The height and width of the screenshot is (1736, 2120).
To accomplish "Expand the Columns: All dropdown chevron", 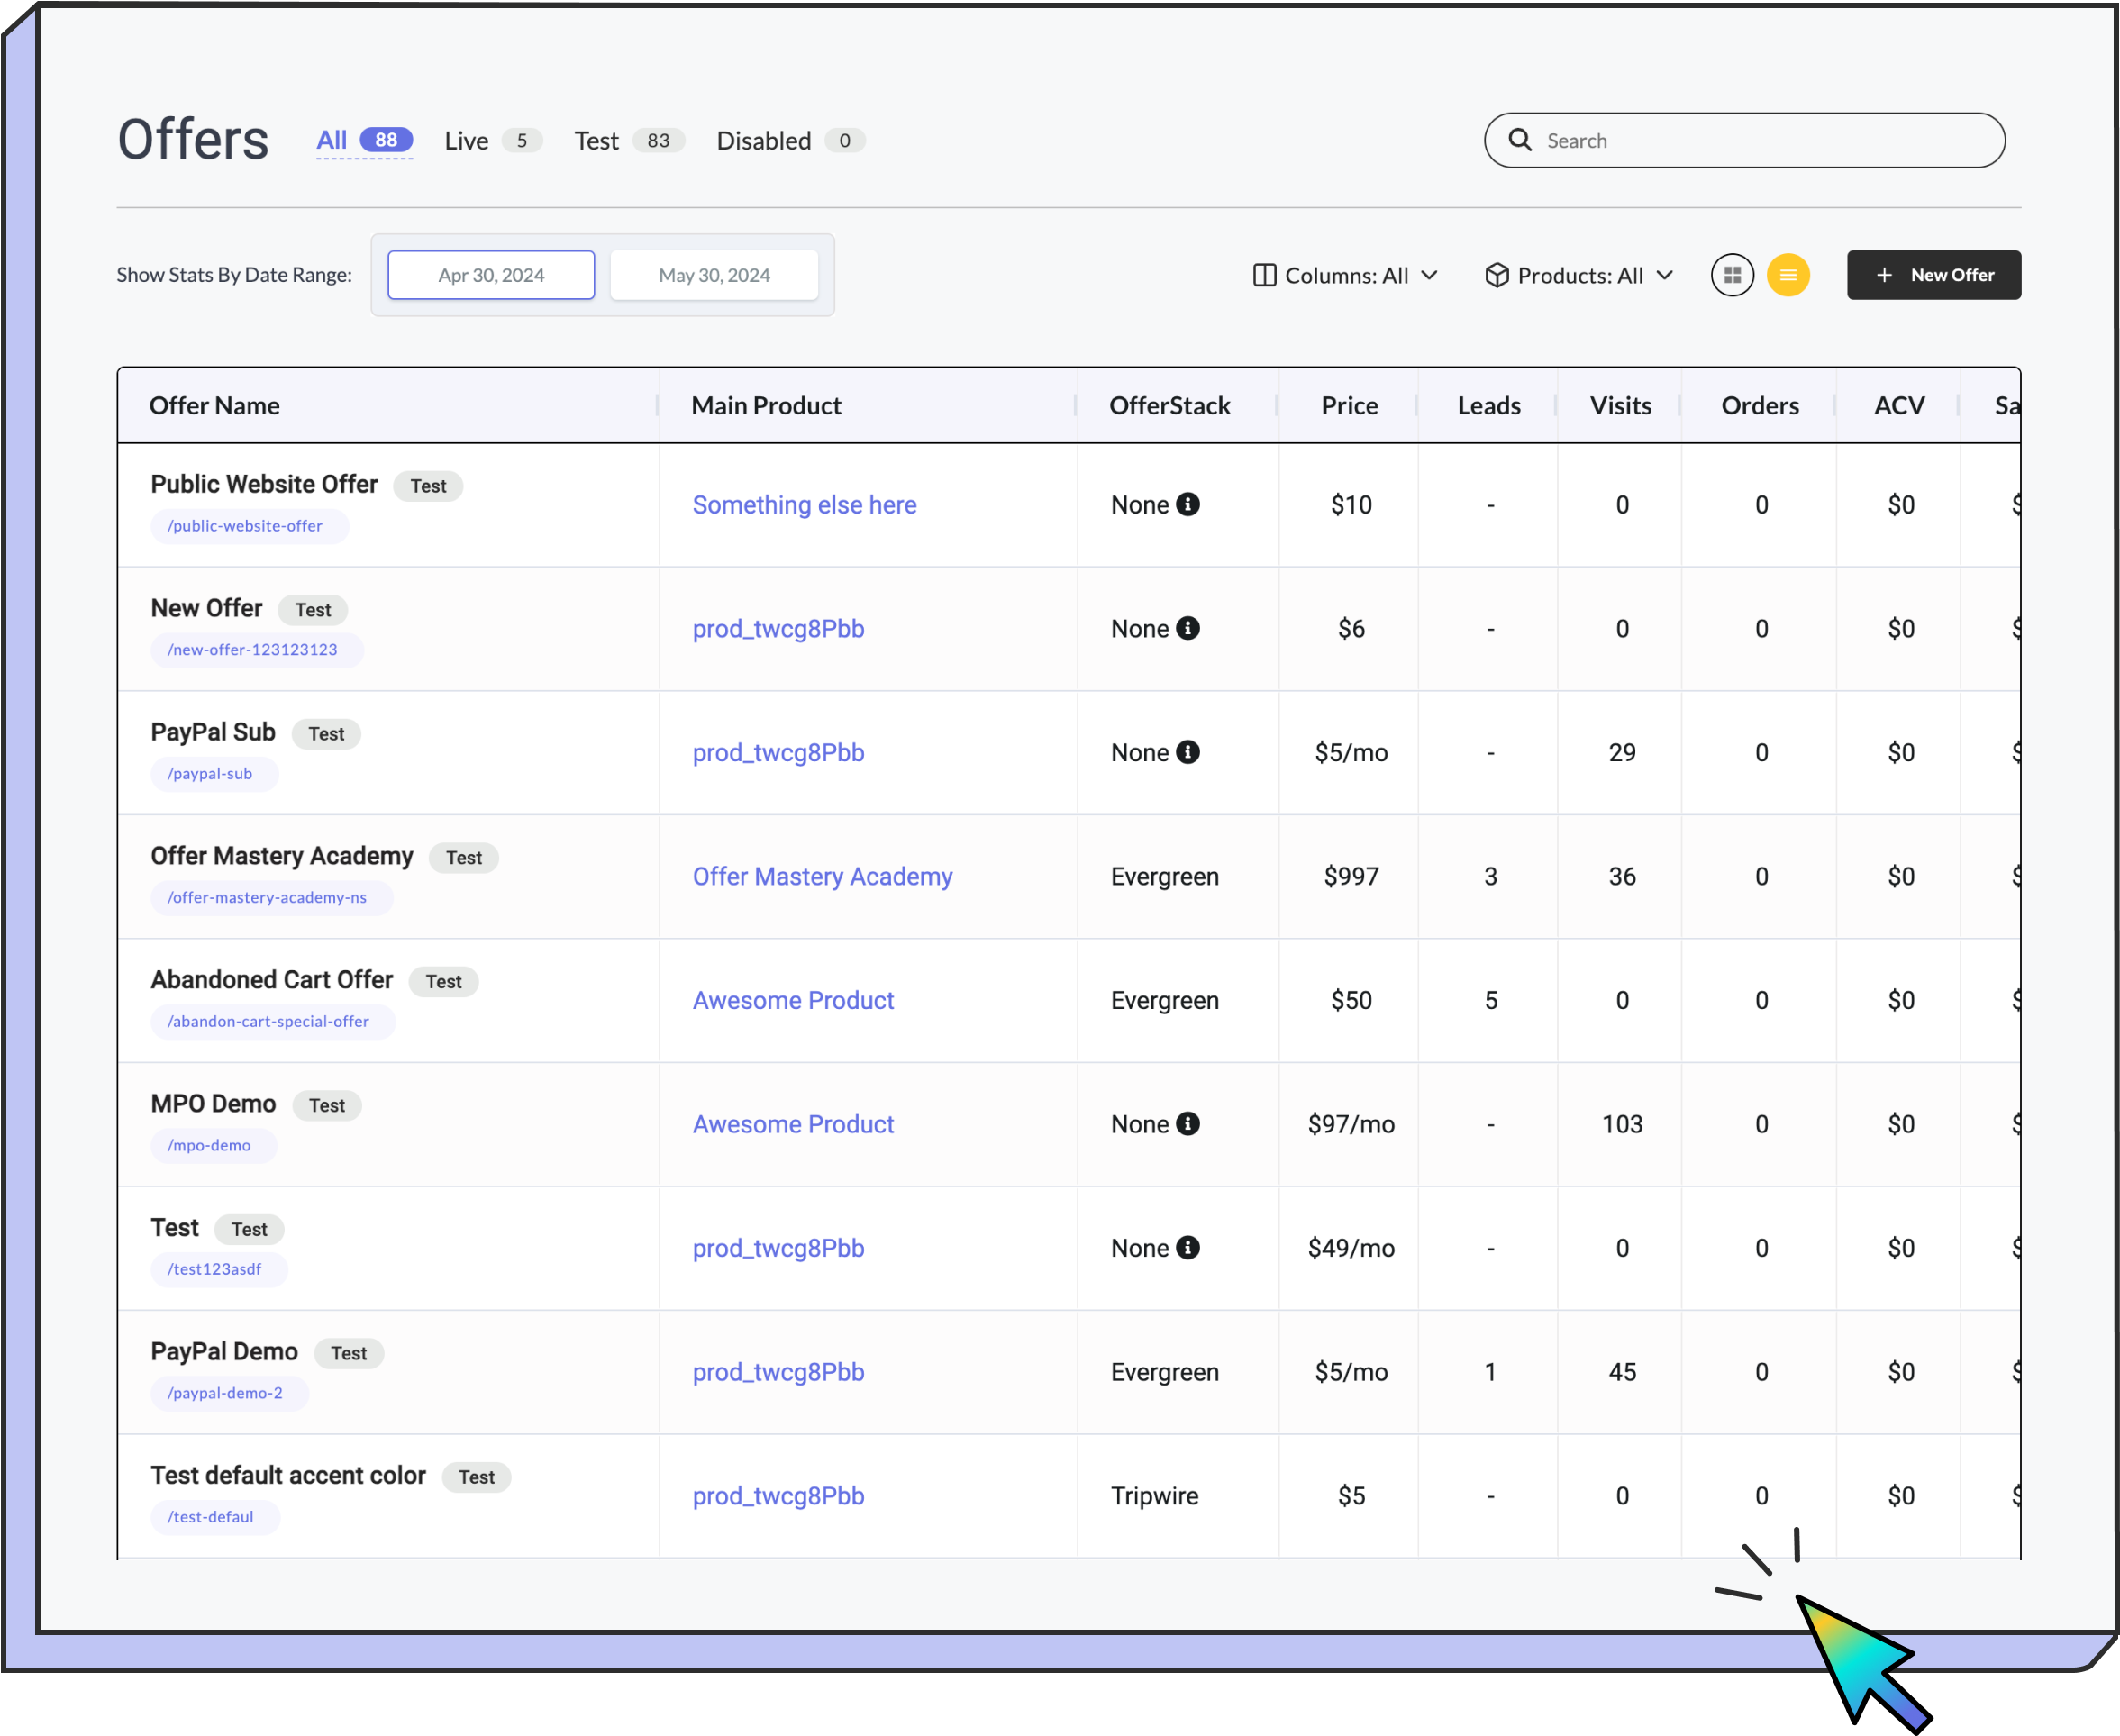I will 1429,275.
